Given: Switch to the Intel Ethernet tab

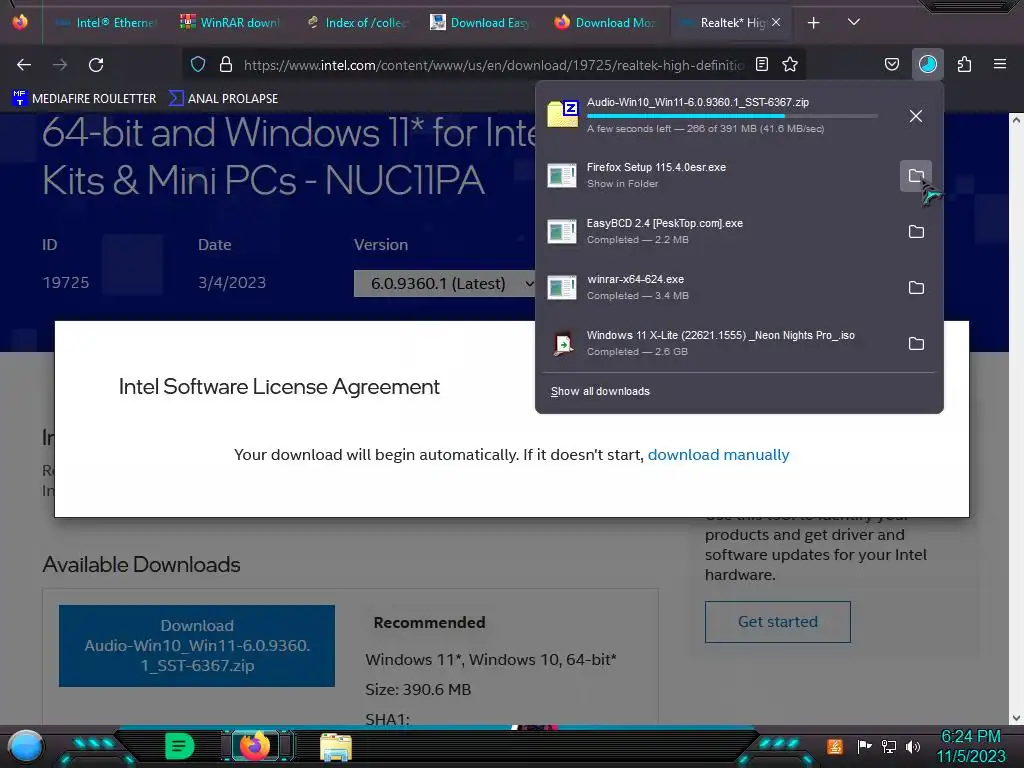Looking at the screenshot, I should [106, 22].
